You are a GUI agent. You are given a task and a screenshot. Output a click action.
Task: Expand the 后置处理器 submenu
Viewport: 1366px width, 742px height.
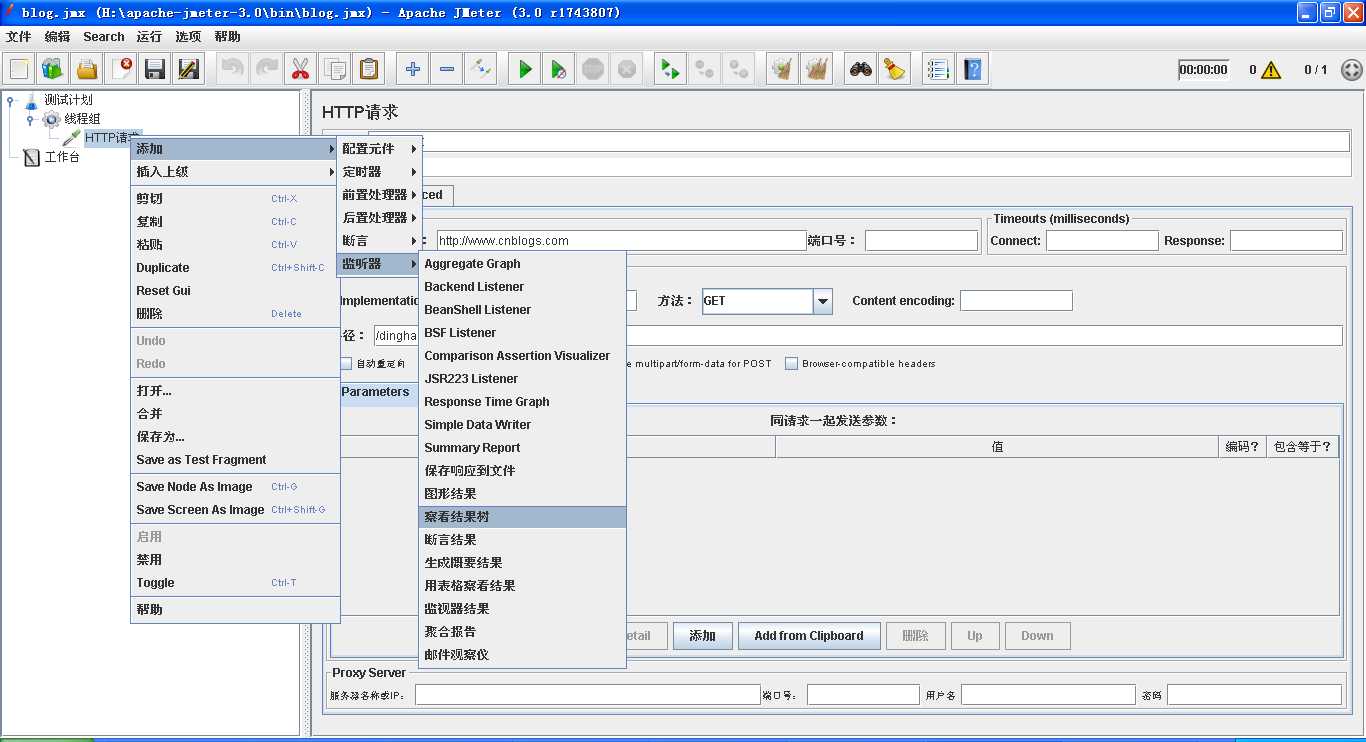point(378,218)
